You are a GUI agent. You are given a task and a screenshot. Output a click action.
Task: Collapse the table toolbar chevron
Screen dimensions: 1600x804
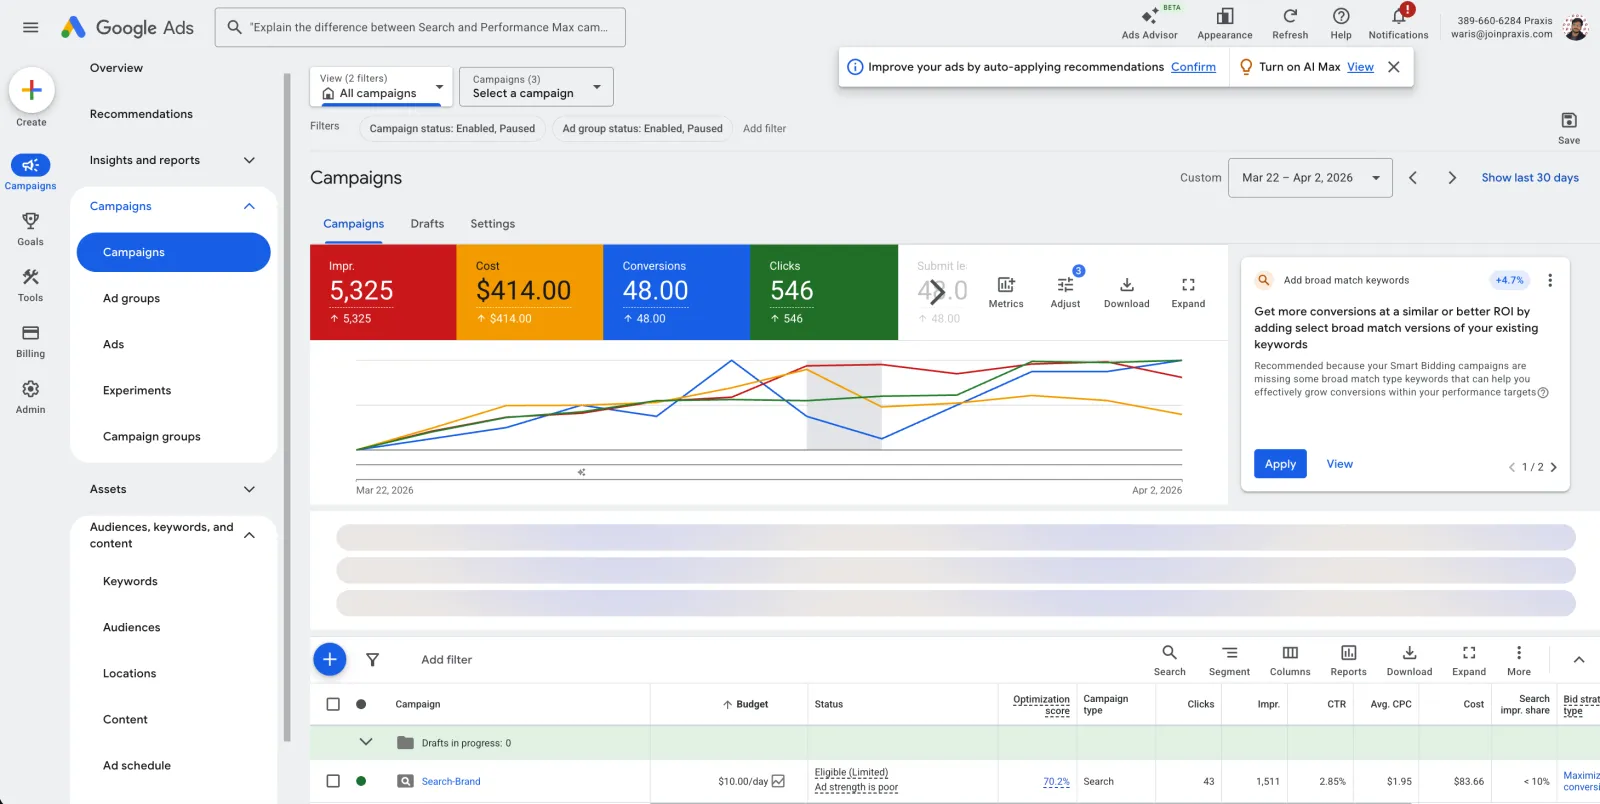pyautogui.click(x=1579, y=660)
